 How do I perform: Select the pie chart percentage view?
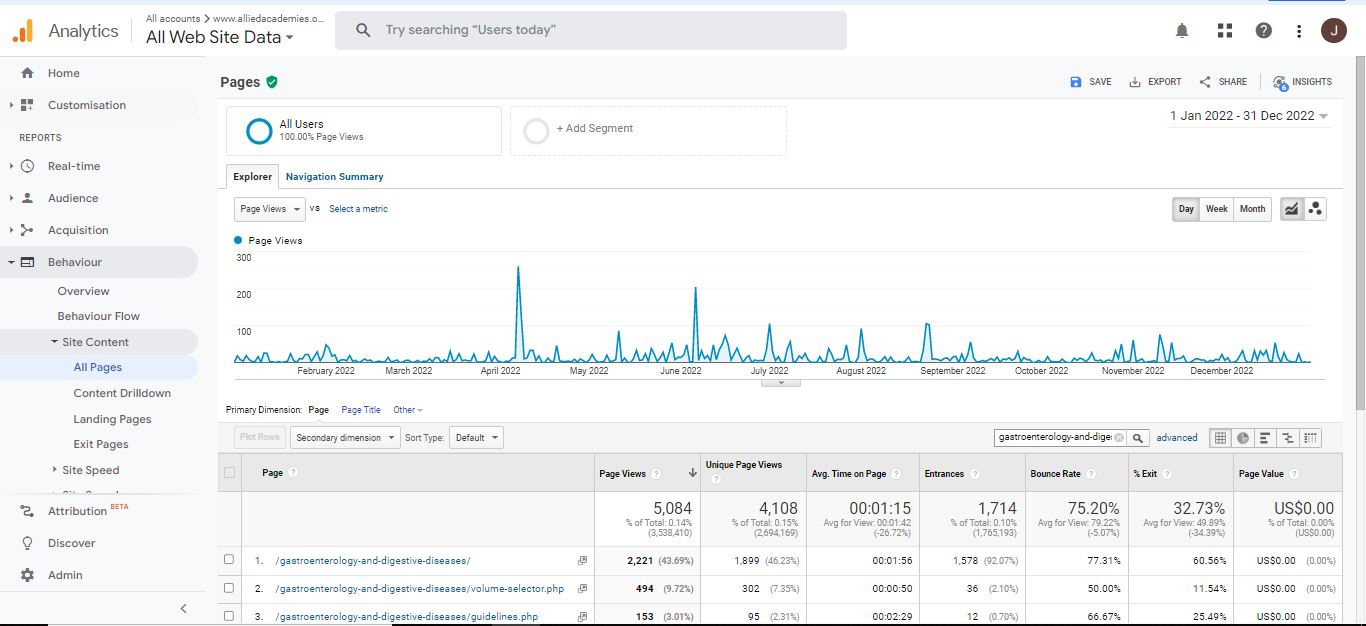coord(1242,438)
